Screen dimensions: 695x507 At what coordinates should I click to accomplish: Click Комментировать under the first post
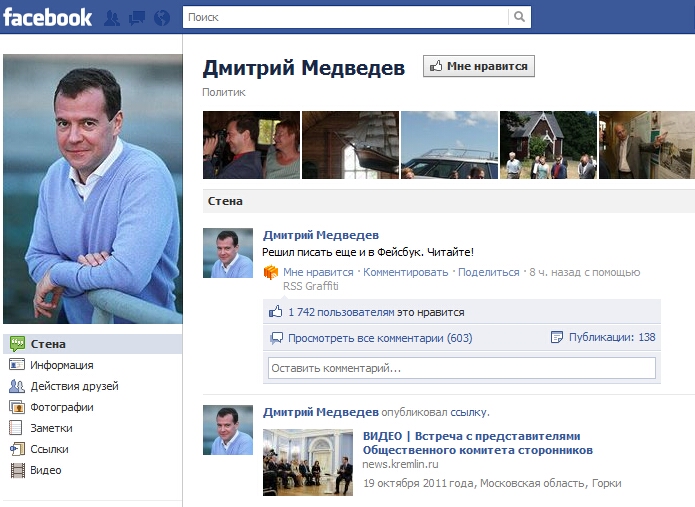tap(406, 272)
